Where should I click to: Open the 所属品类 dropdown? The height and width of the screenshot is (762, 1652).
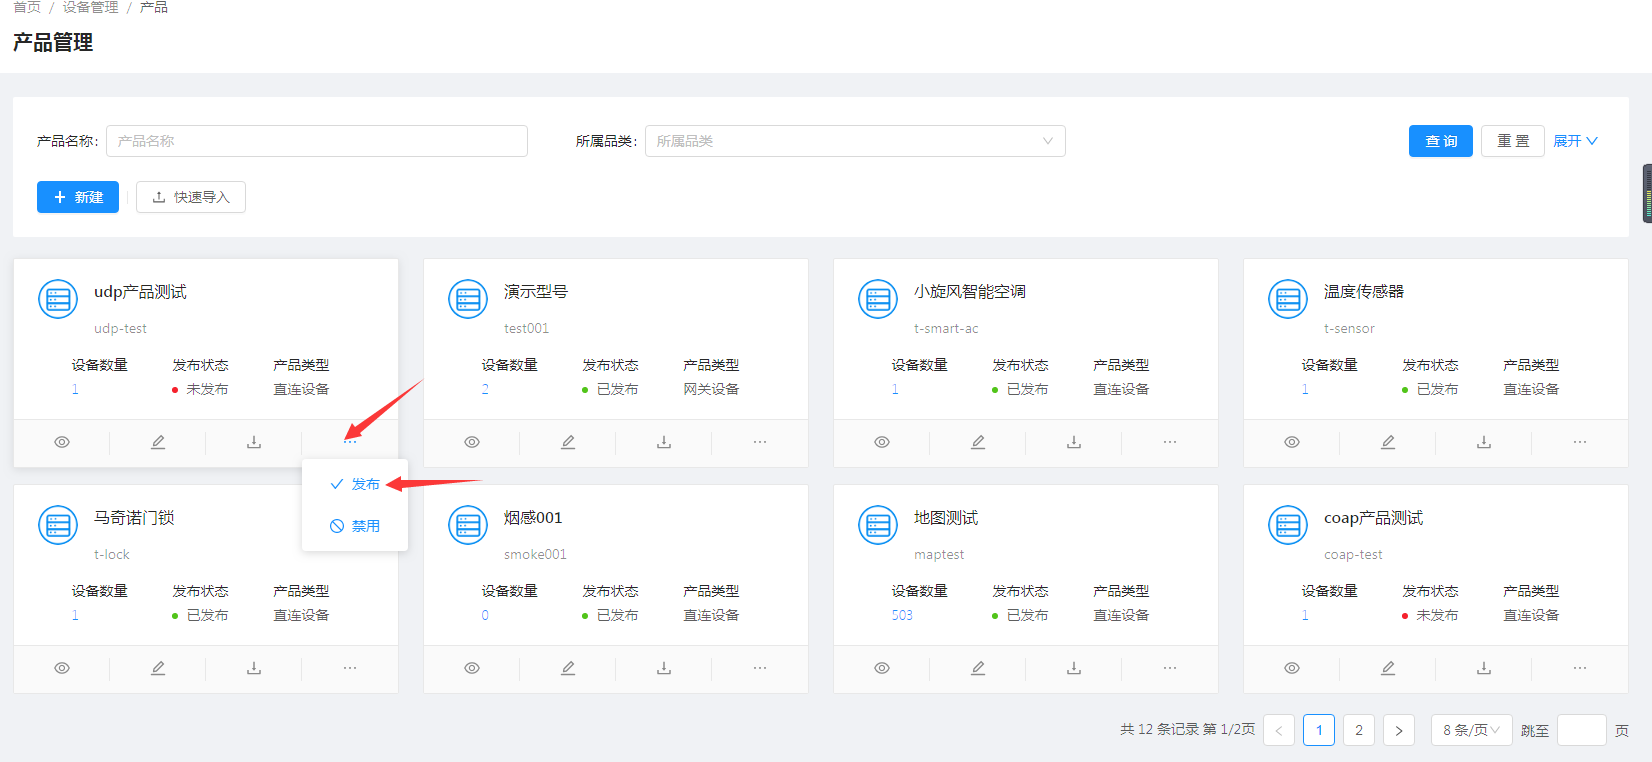[x=854, y=141]
